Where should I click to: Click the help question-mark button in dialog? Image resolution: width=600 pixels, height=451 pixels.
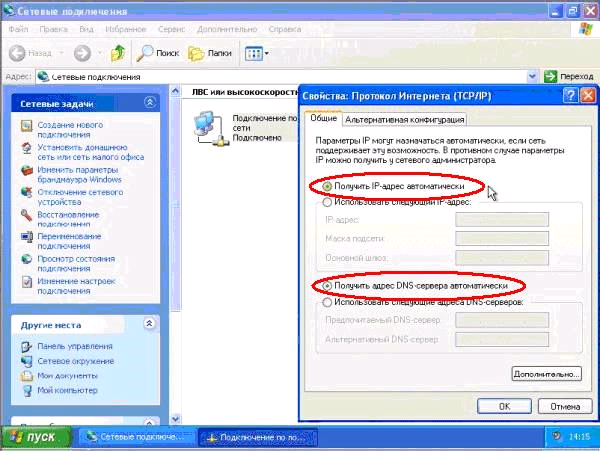(570, 95)
